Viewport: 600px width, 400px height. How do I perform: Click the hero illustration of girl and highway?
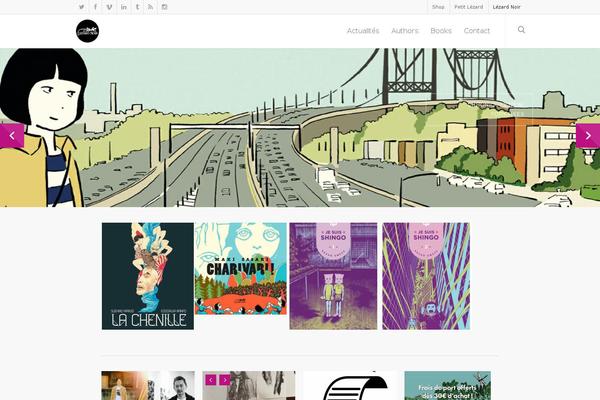click(x=300, y=127)
